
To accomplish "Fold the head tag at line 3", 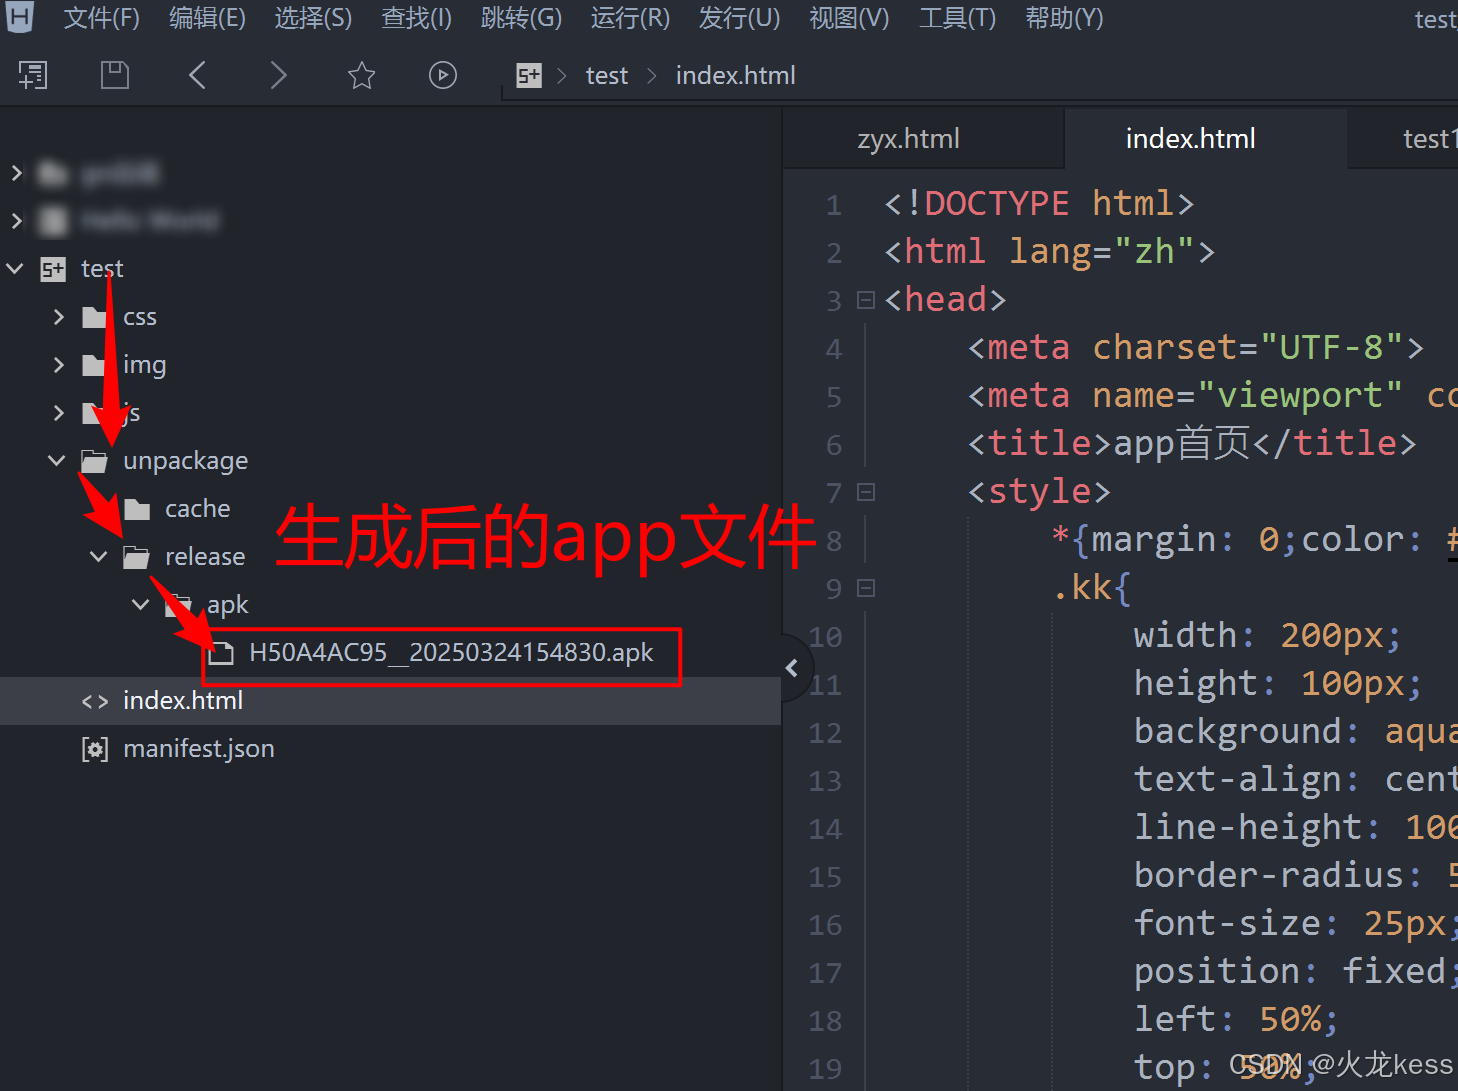I will click(x=866, y=300).
